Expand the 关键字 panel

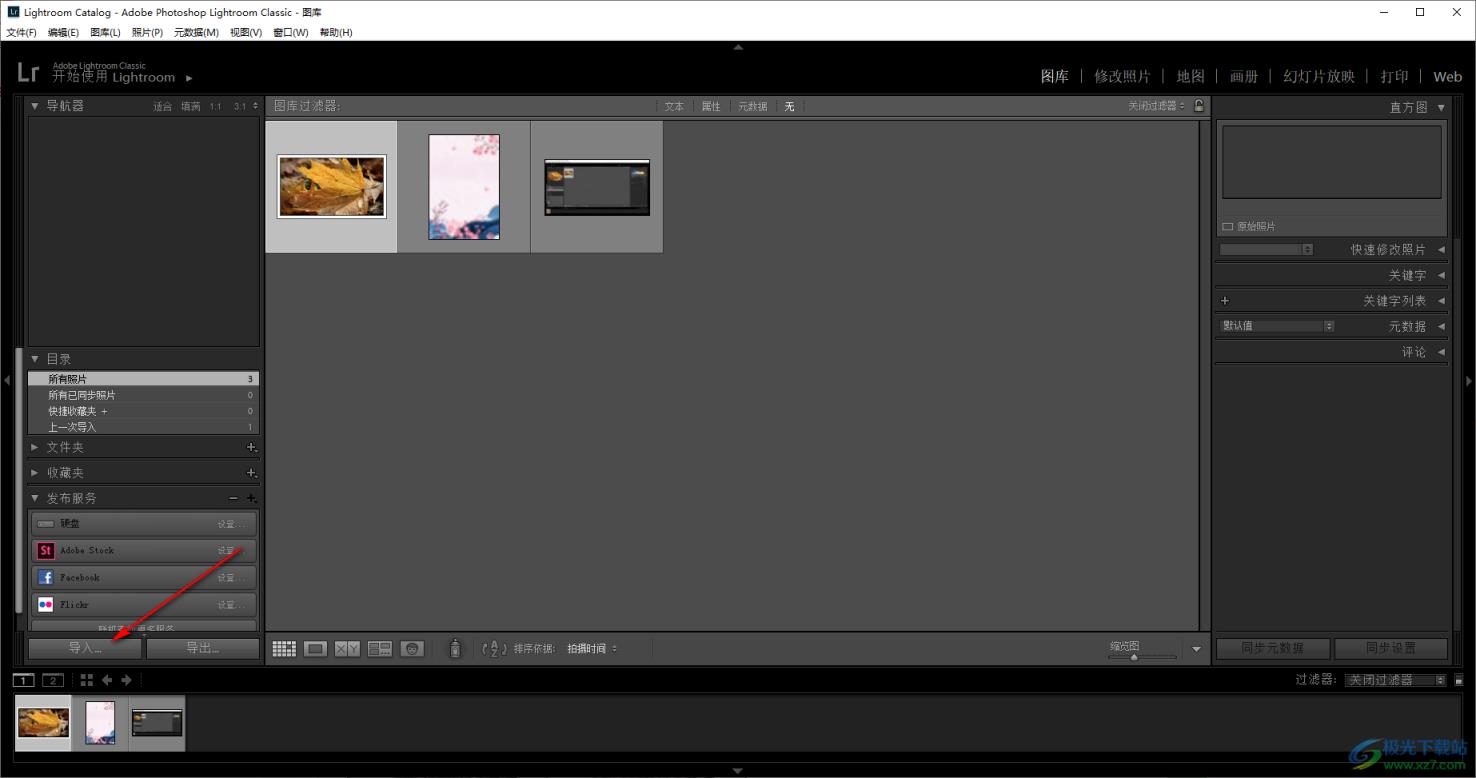[1441, 275]
